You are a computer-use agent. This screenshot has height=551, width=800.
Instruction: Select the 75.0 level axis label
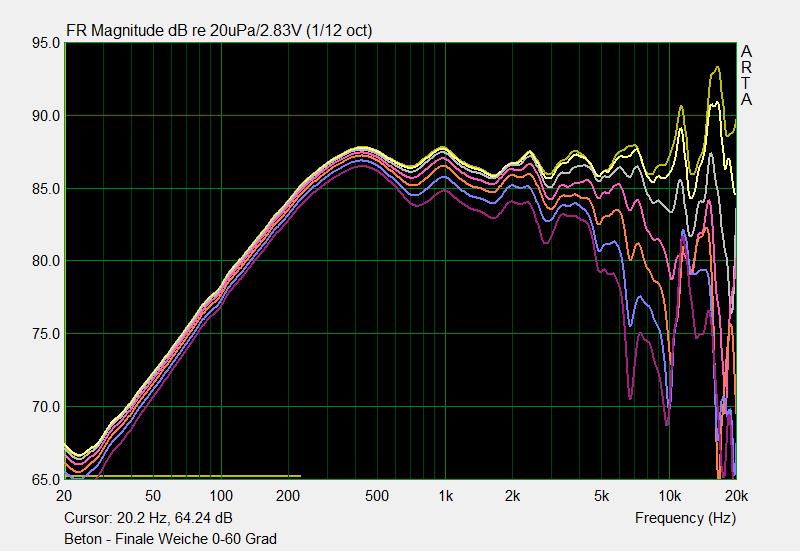[x=46, y=334]
